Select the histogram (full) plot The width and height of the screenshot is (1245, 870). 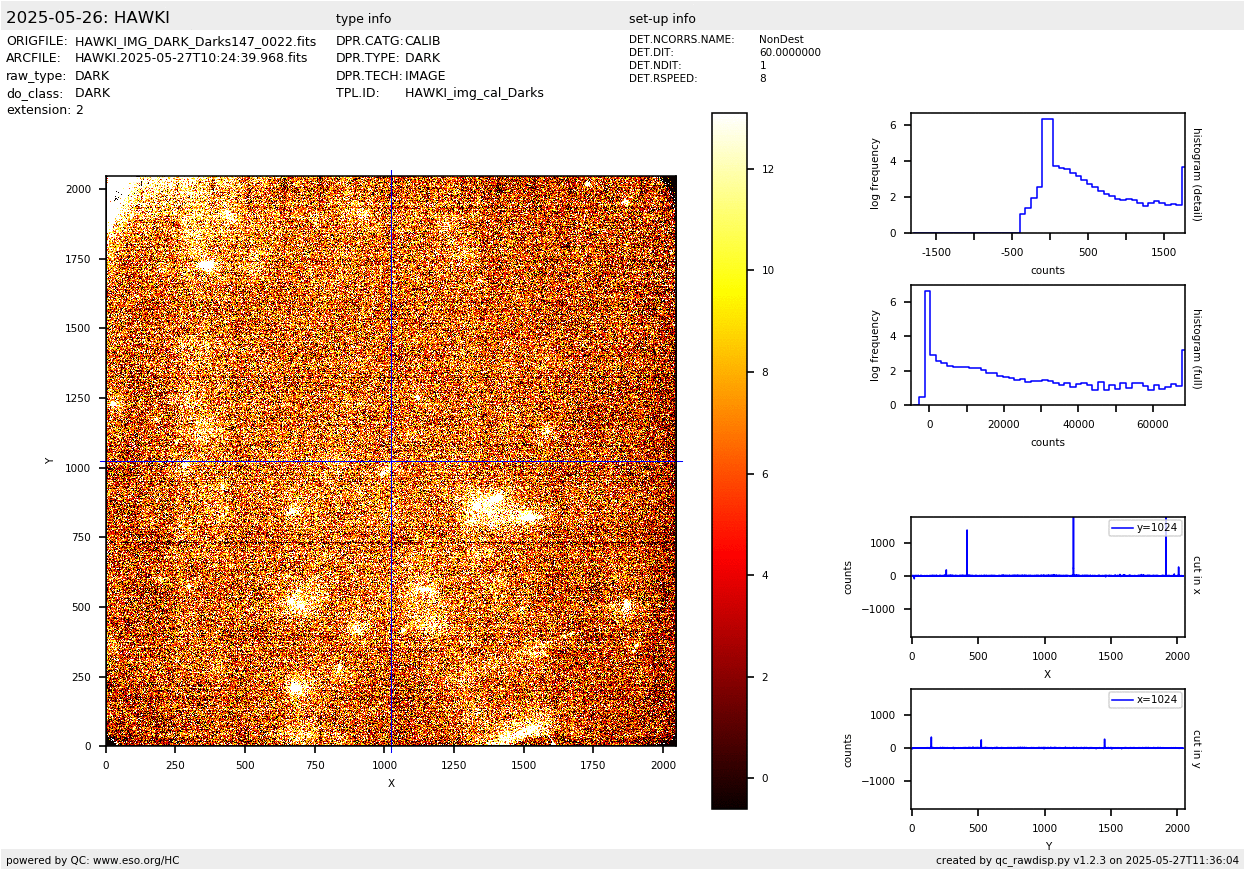coord(1047,345)
